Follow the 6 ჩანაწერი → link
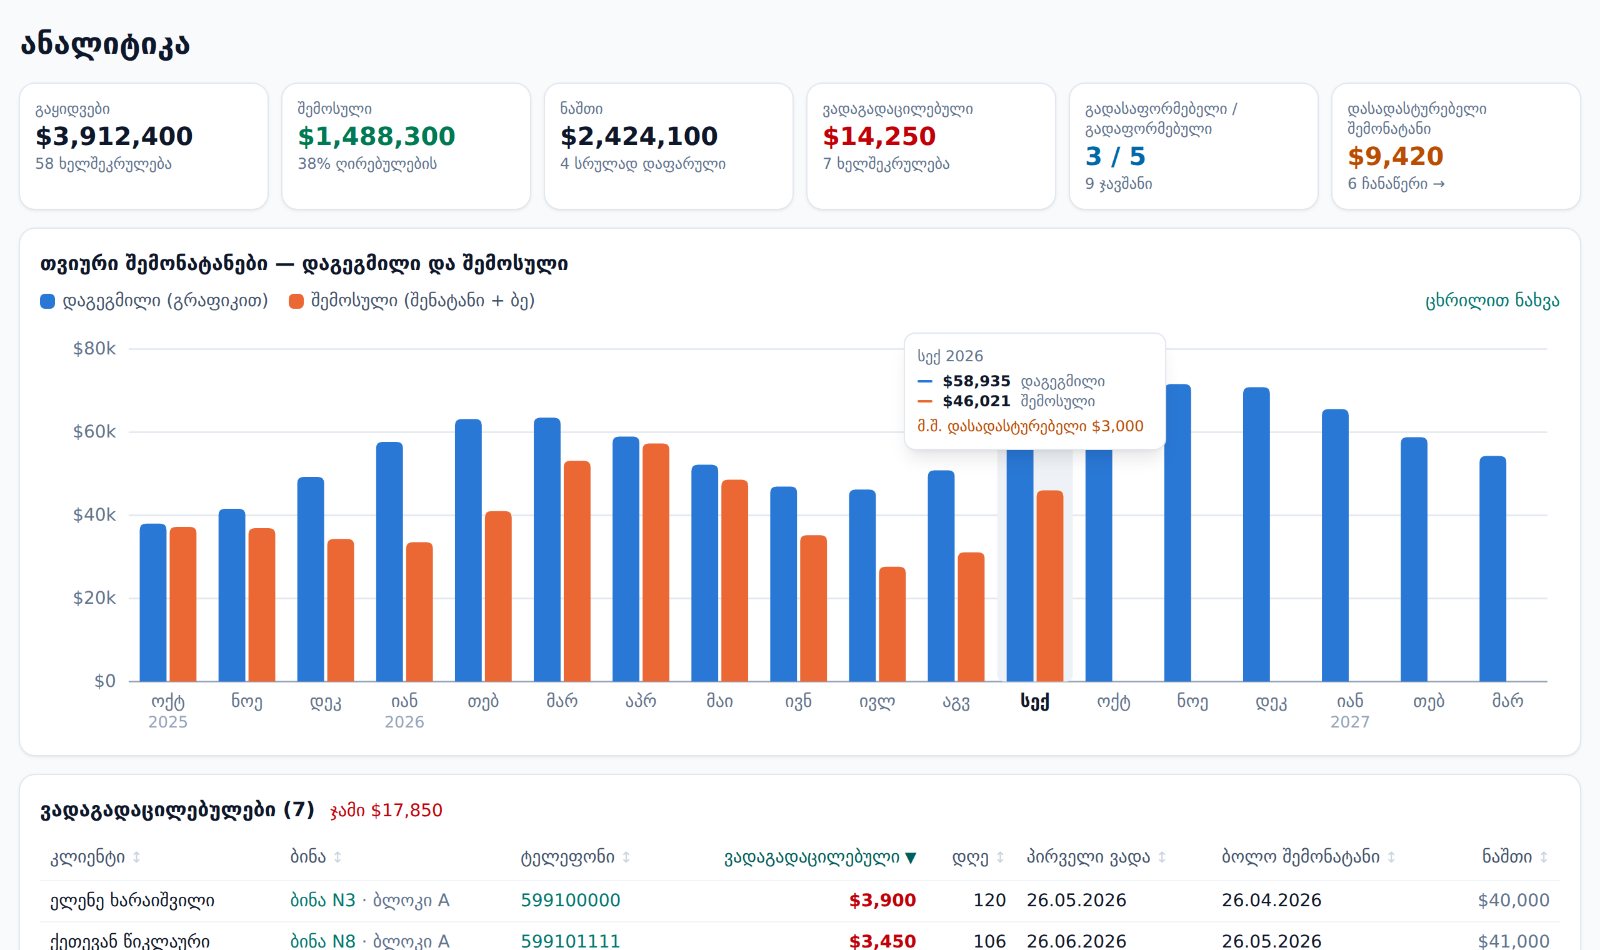Viewport: 1600px width, 950px height. [x=1396, y=184]
